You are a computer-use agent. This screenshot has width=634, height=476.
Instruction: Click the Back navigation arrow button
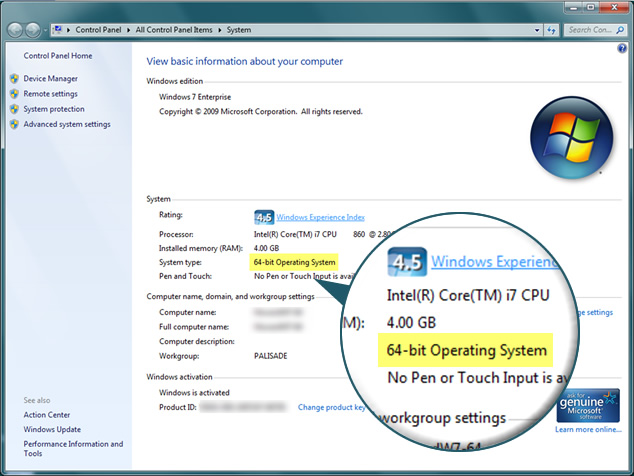tap(15, 30)
